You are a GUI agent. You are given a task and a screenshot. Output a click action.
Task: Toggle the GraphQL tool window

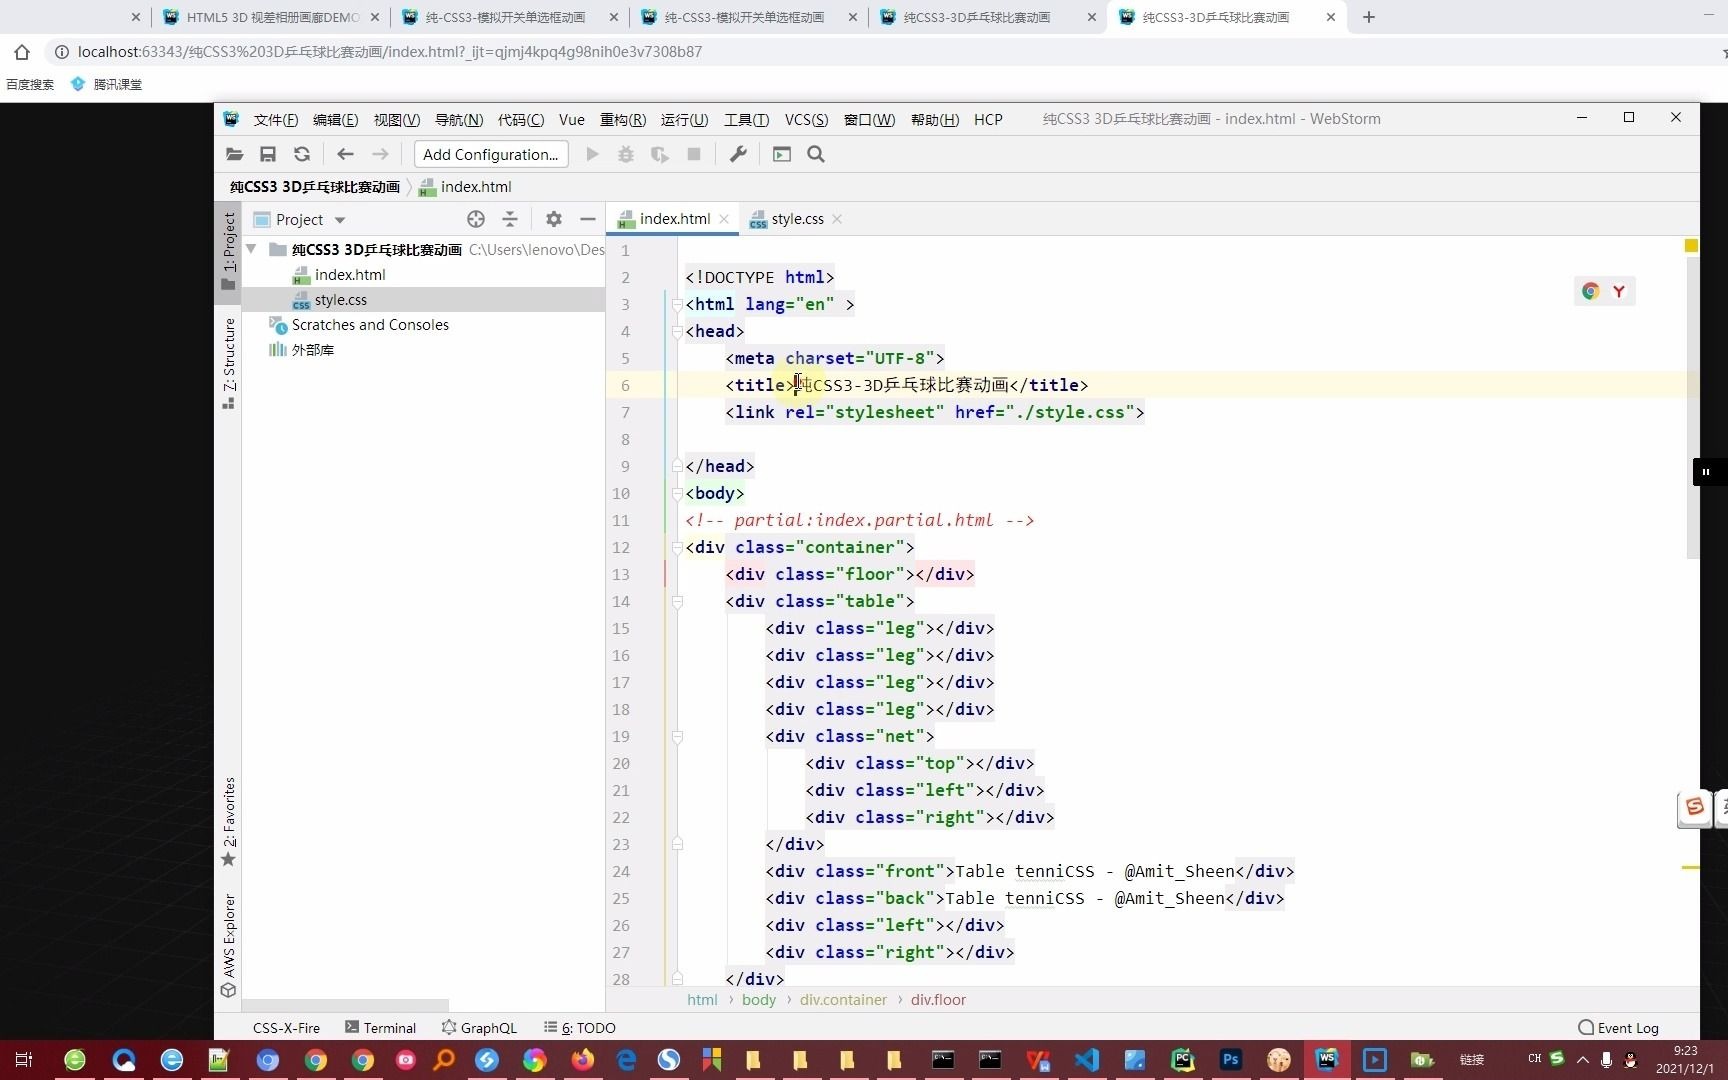point(480,1028)
